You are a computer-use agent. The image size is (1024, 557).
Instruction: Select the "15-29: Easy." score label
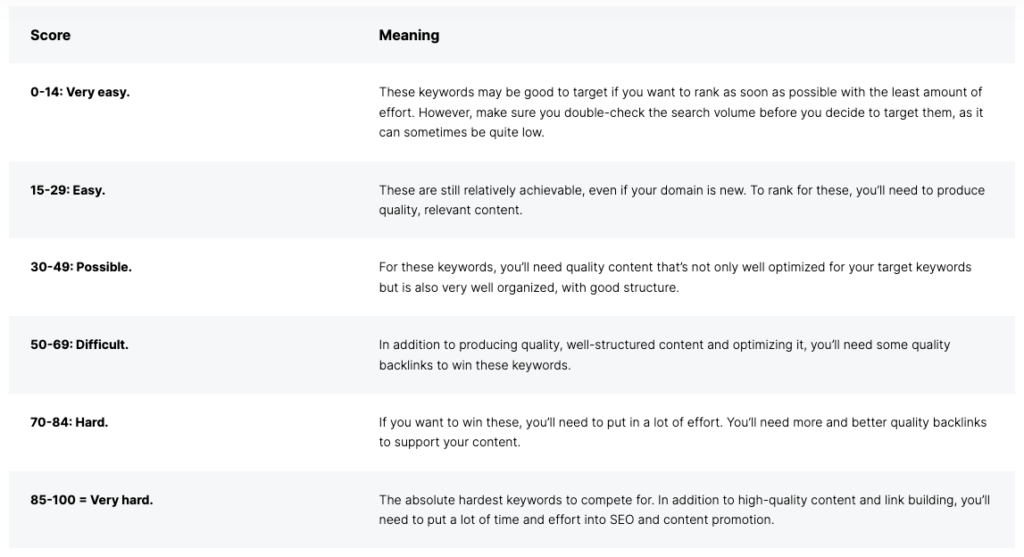67,190
